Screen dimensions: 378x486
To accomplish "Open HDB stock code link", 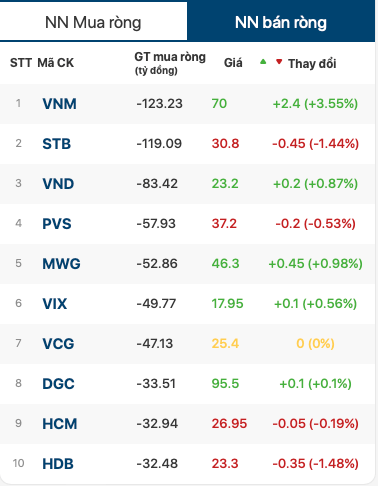I will (x=58, y=464).
